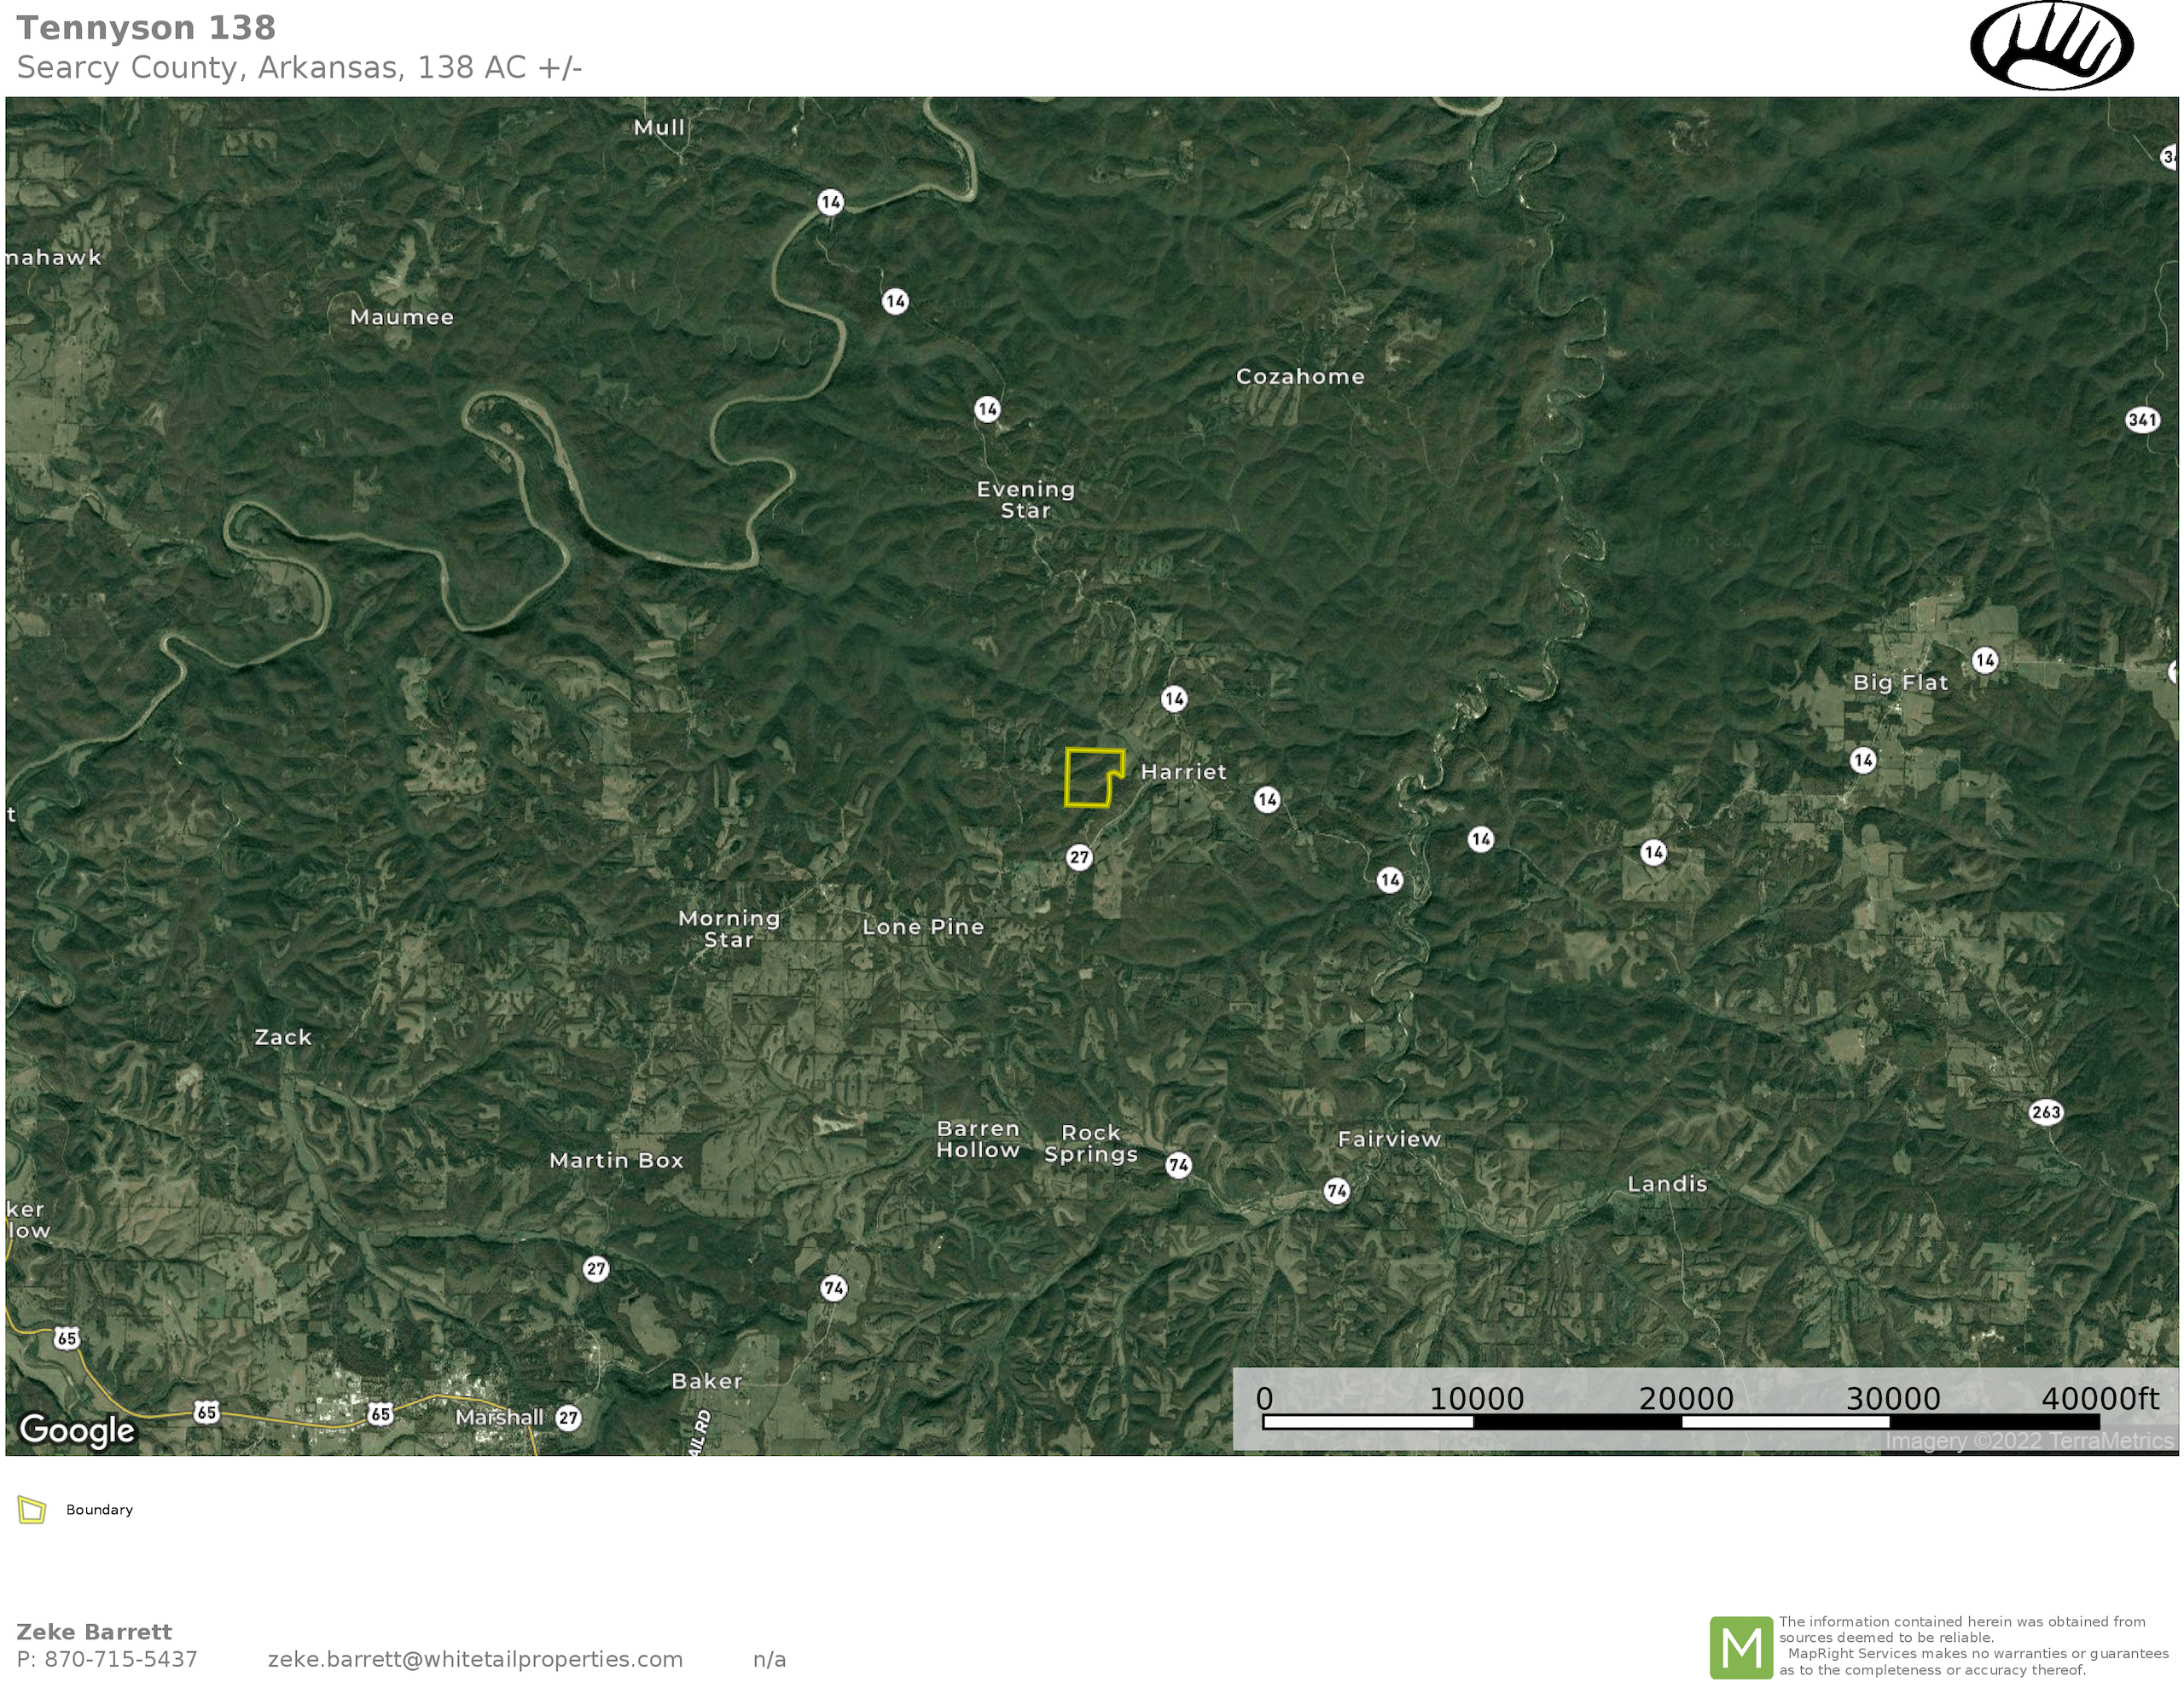This screenshot has width=2184, height=1688.
Task: Click the Highway 27 marker near Harriet
Action: 1079,857
